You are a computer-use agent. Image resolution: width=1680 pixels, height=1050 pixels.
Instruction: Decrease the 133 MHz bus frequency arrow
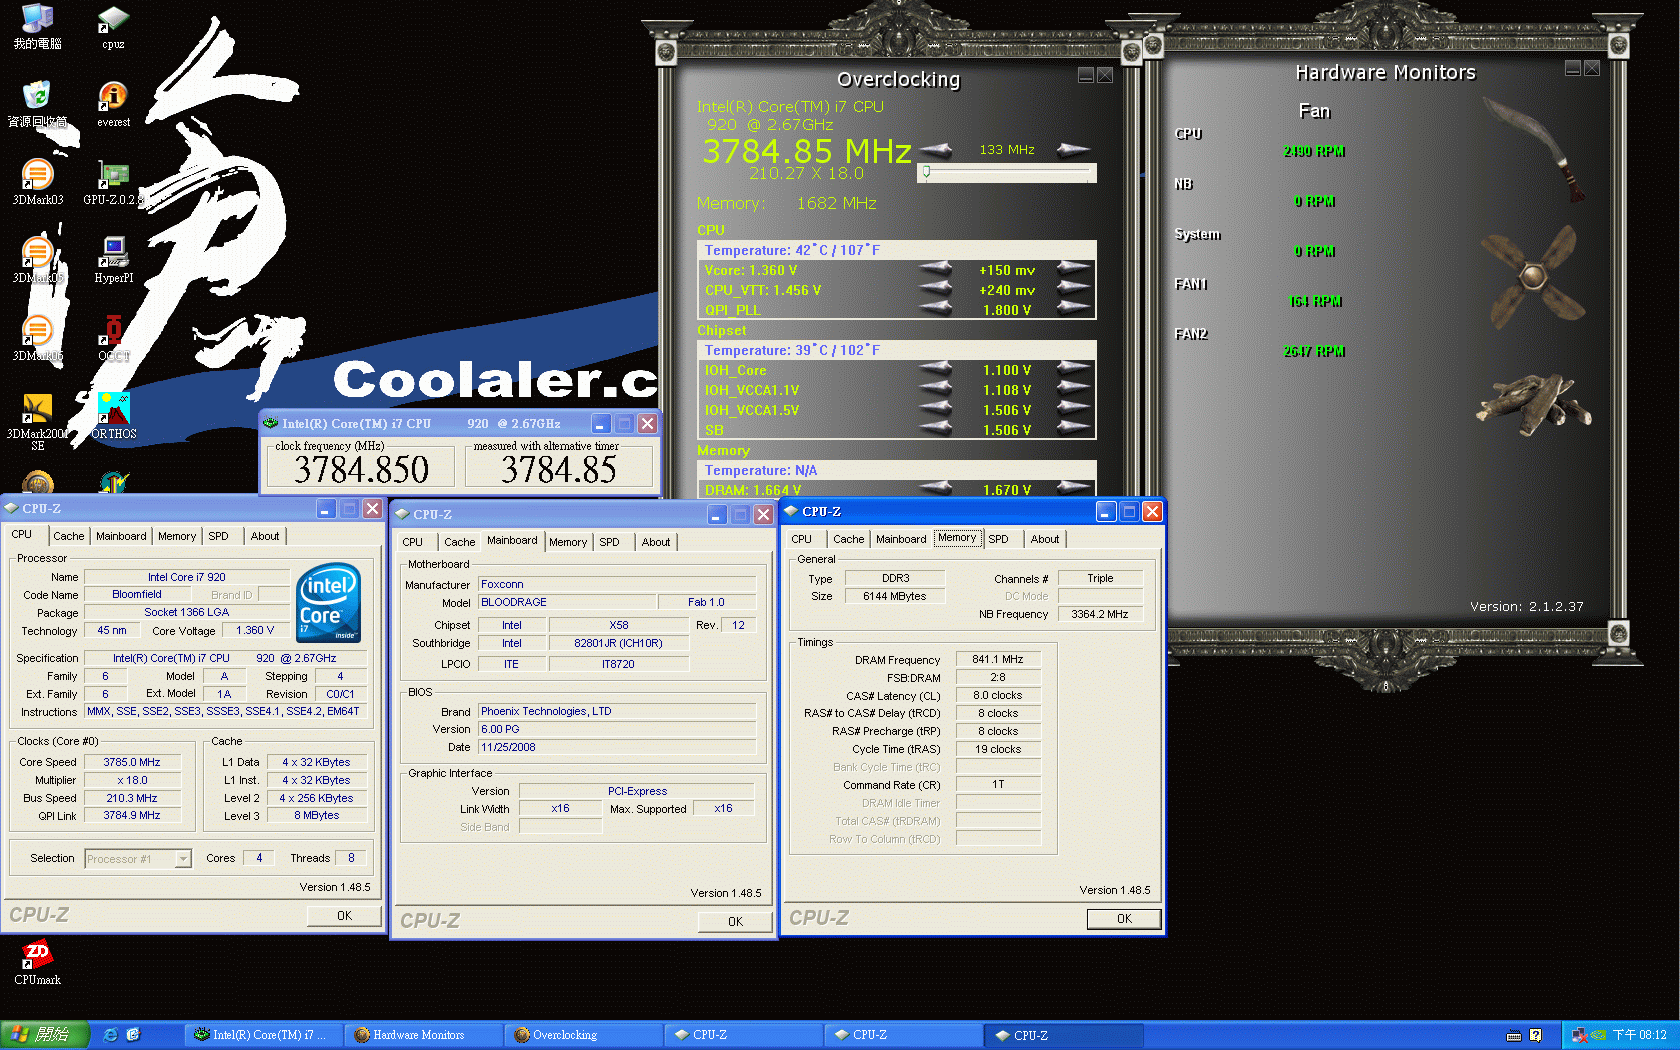pos(936,150)
